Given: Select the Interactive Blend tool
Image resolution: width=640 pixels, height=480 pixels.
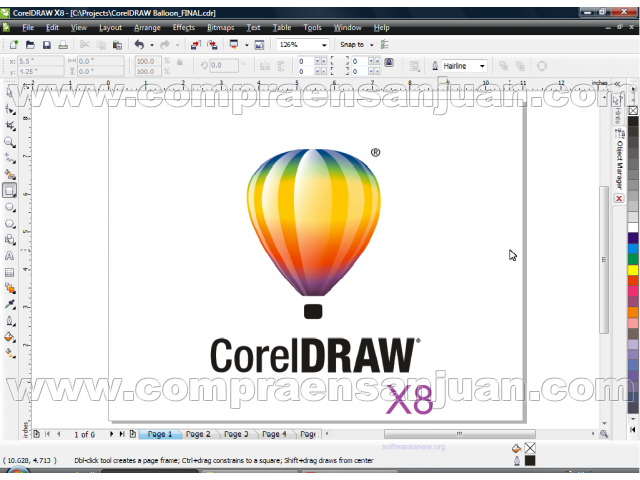Looking at the screenshot, I should point(10,288).
